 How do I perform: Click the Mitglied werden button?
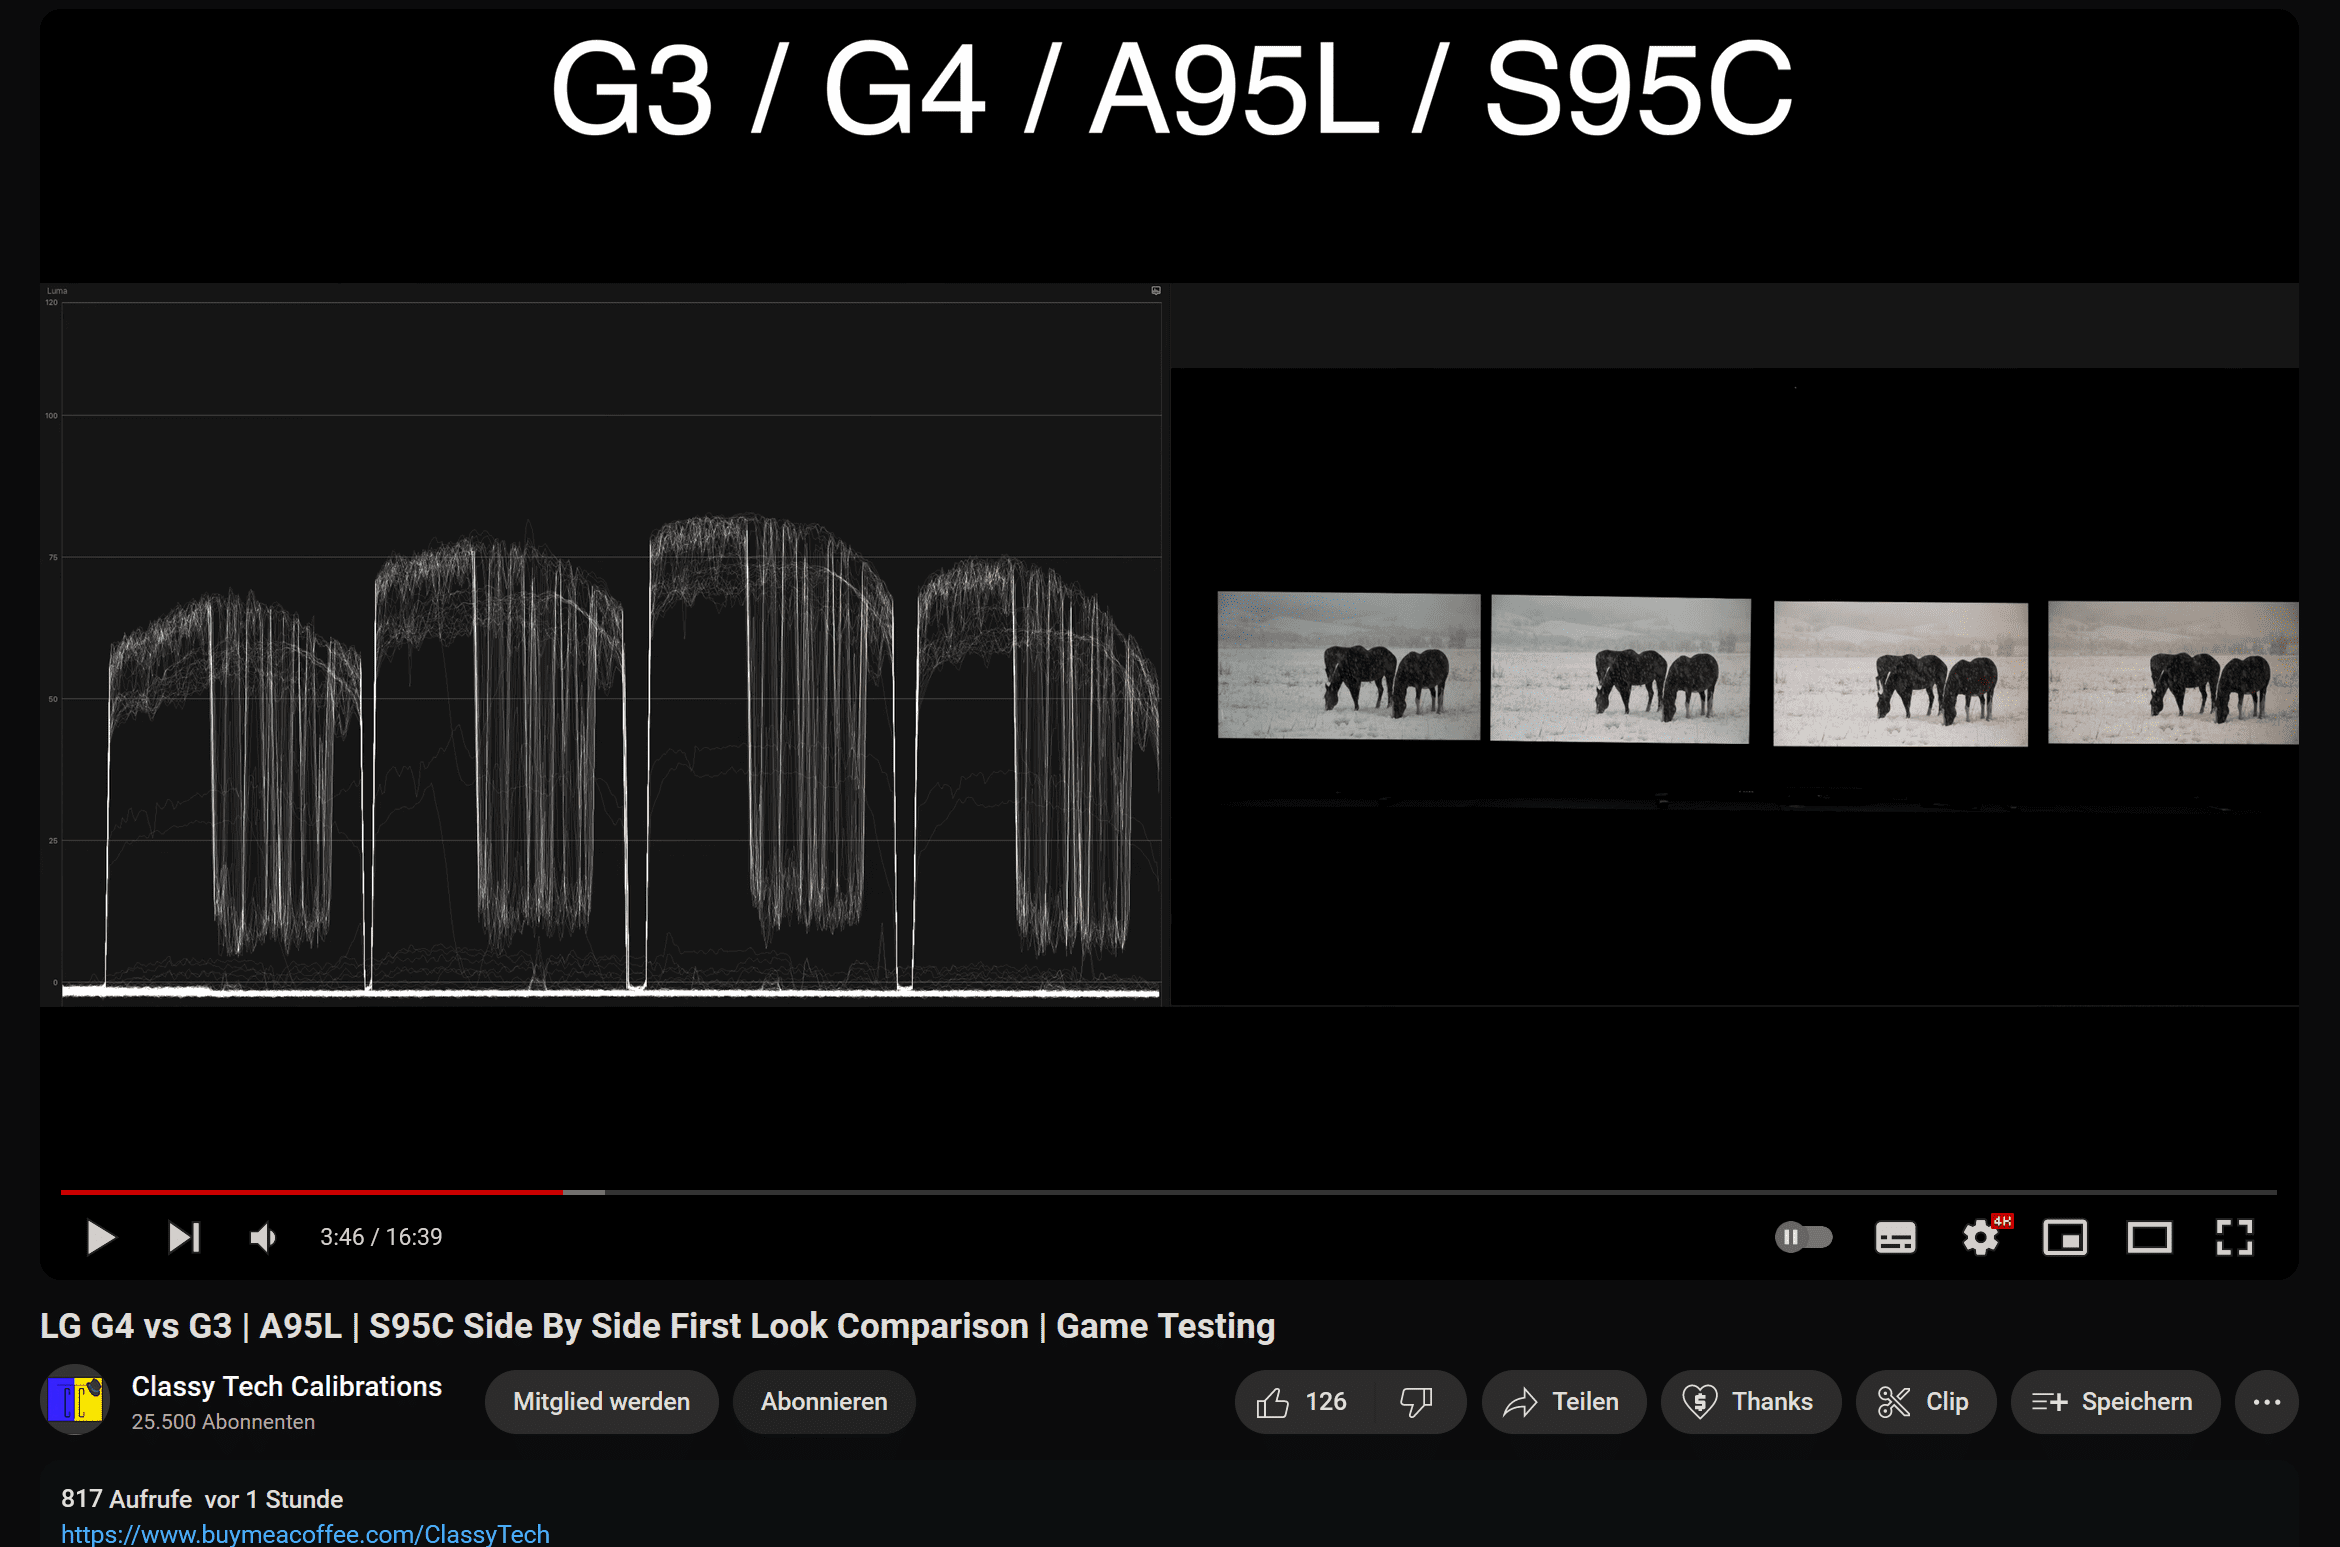click(x=601, y=1402)
